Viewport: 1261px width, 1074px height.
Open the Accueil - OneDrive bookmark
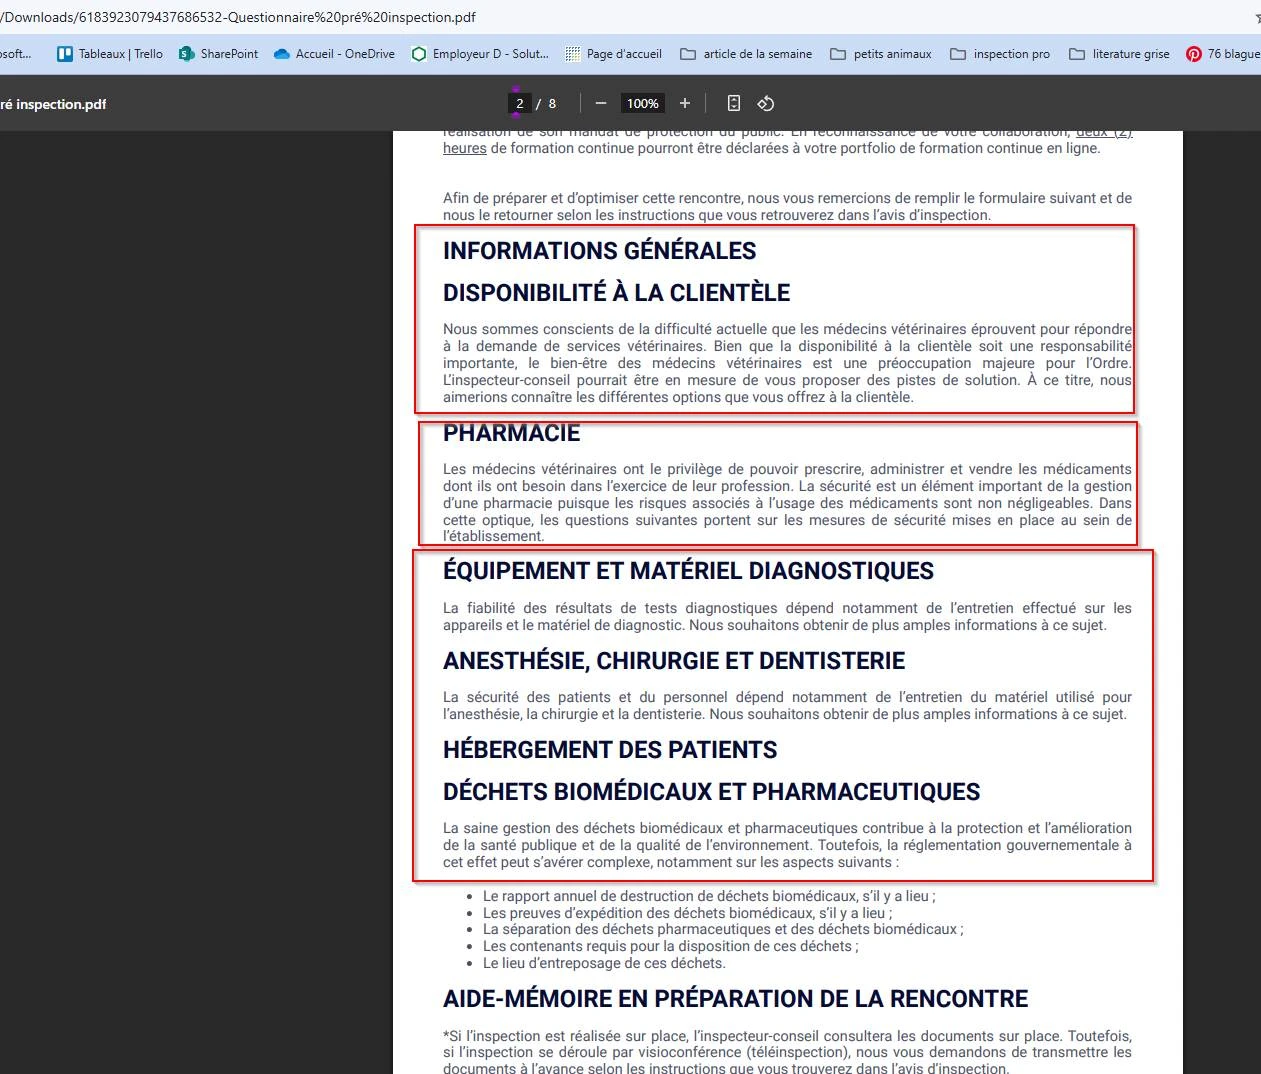(x=333, y=54)
